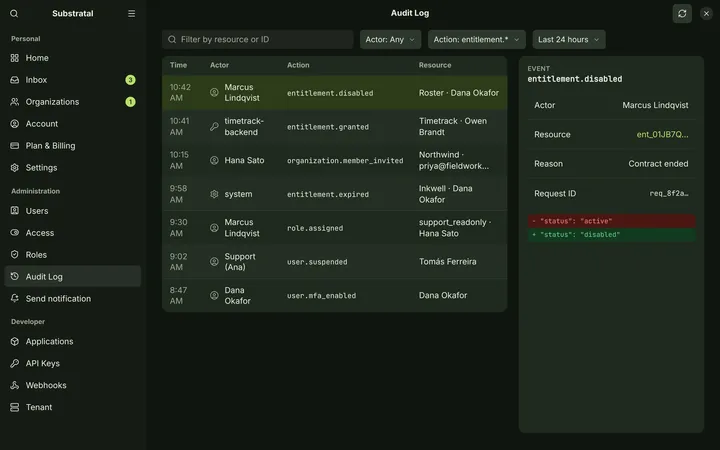
Task: Click the search icon beside Substratal
Action: point(14,13)
